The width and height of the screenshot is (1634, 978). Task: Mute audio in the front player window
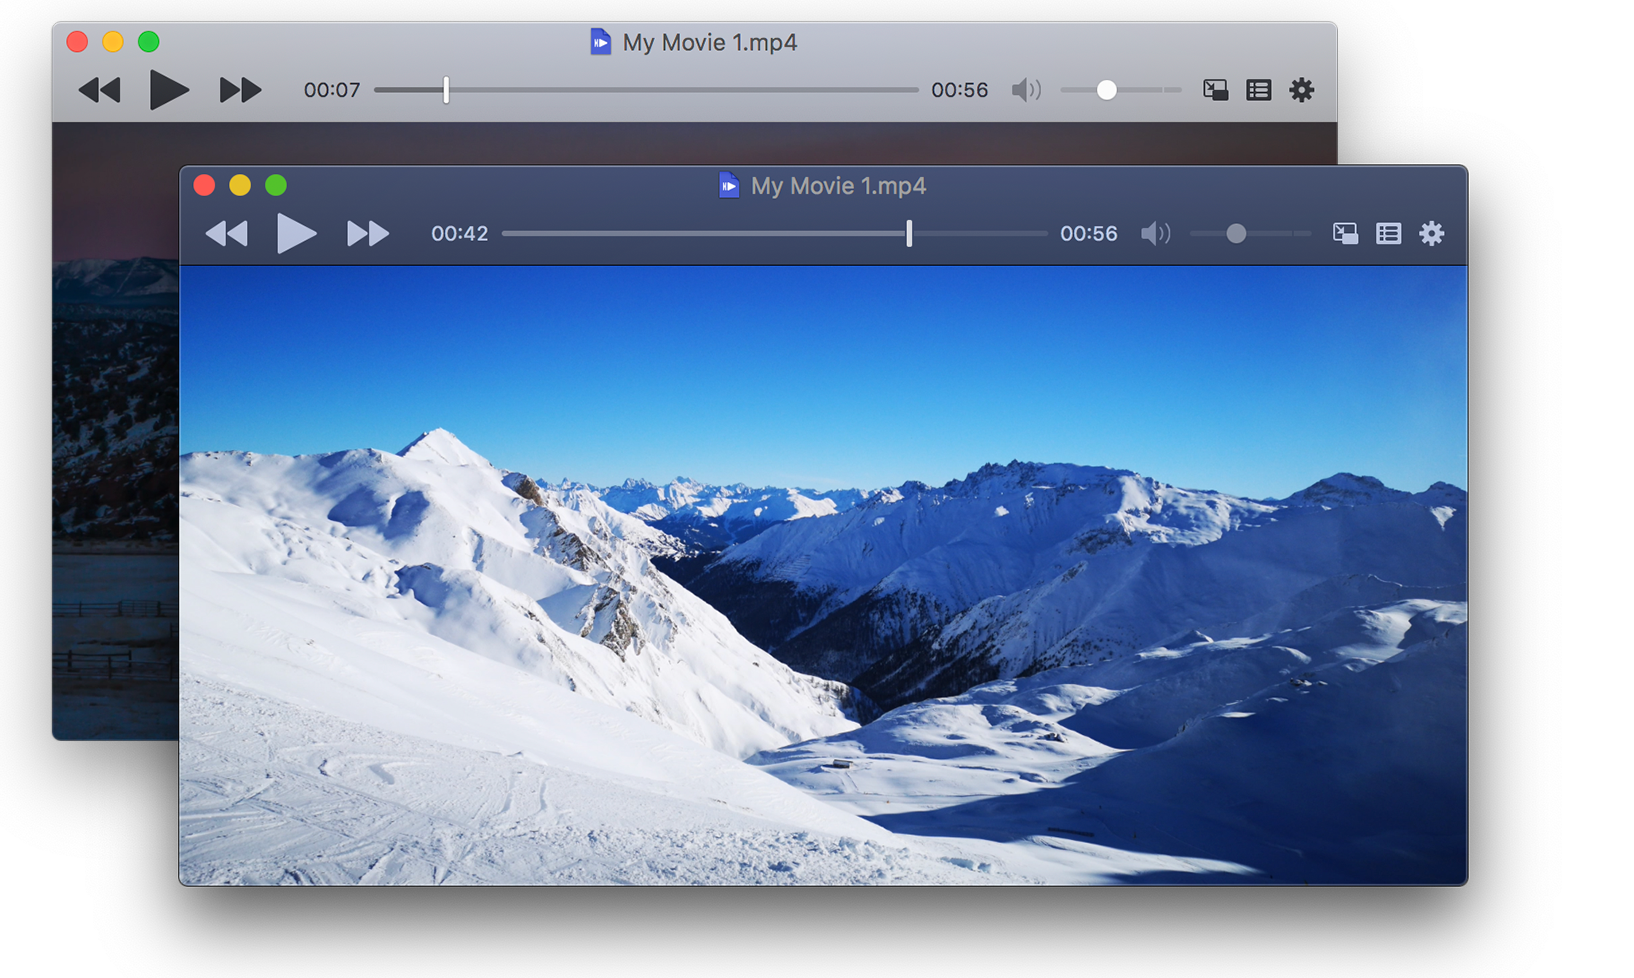tap(1155, 233)
